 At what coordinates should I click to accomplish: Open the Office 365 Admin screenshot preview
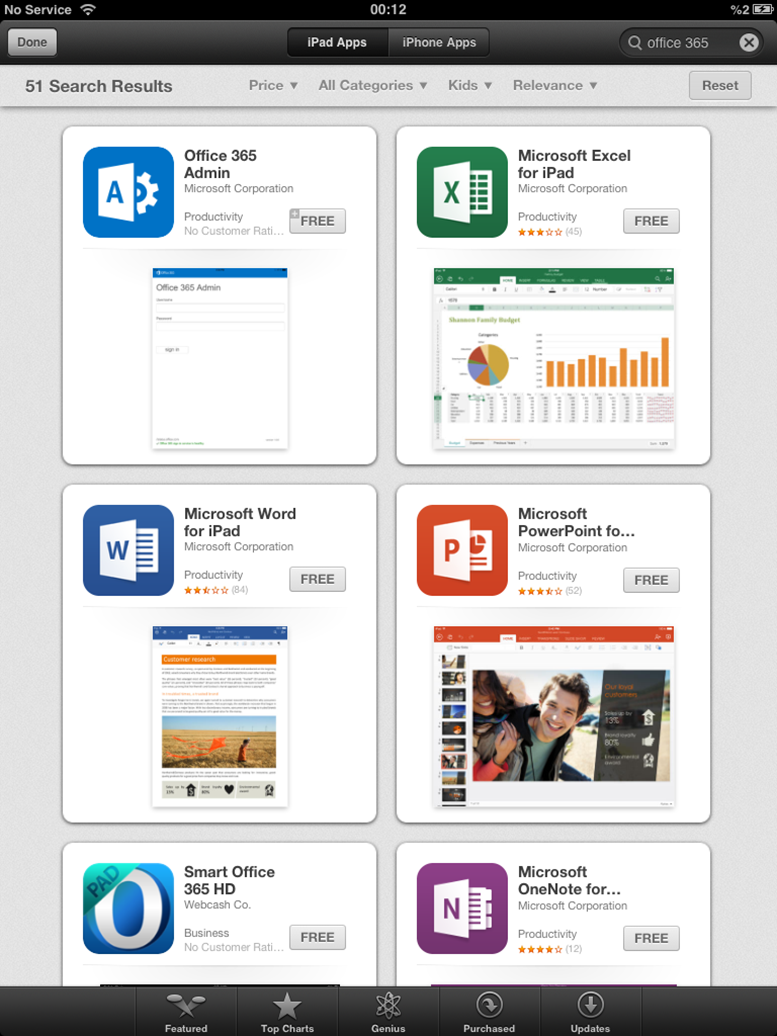(220, 359)
